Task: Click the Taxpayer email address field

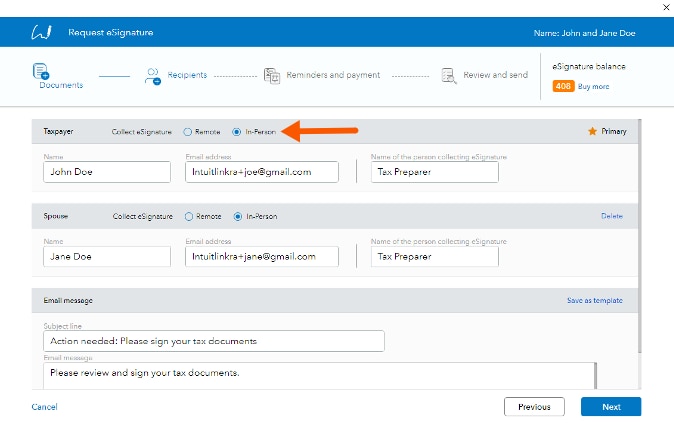Action: coord(262,172)
